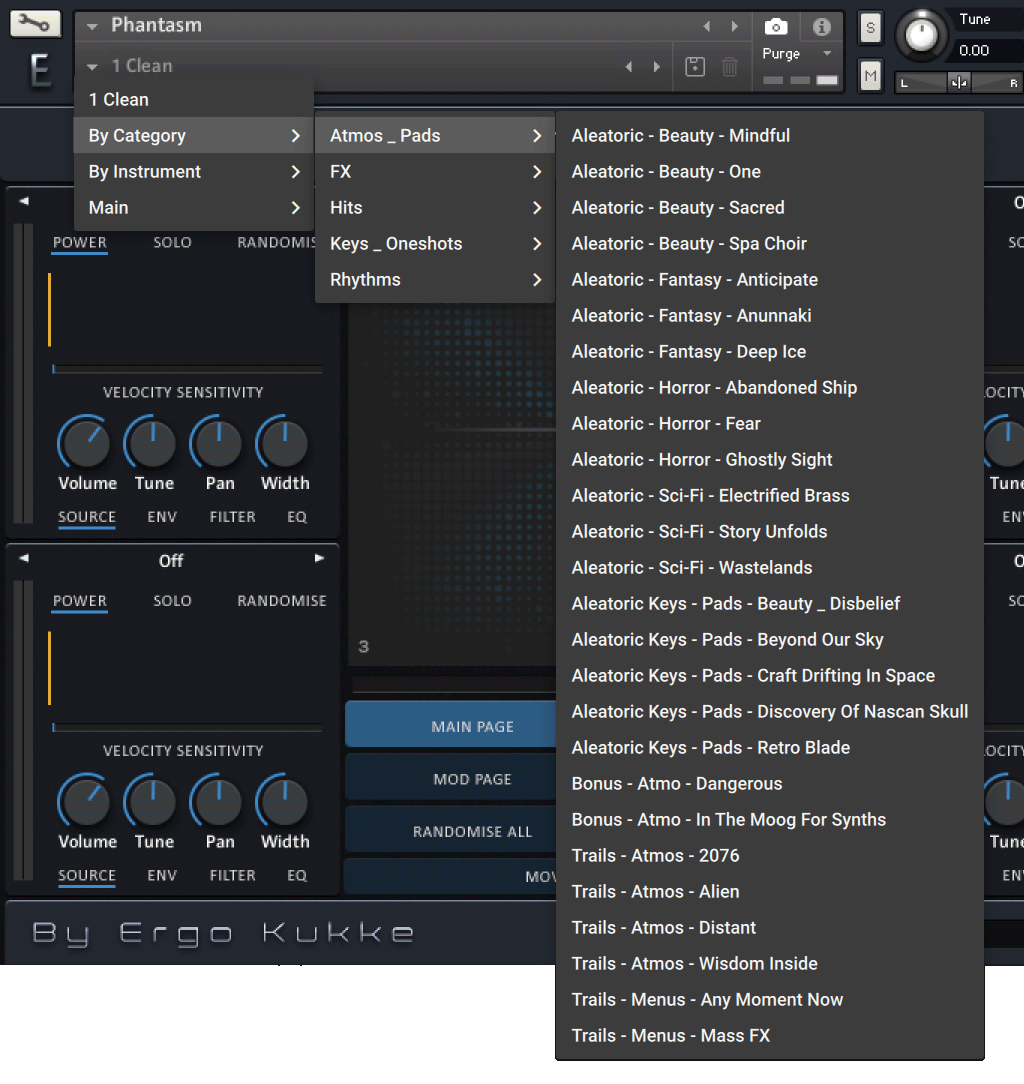Viewport: 1024px width, 1084px height.
Task: Expand the Main submenu
Action: click(x=194, y=207)
